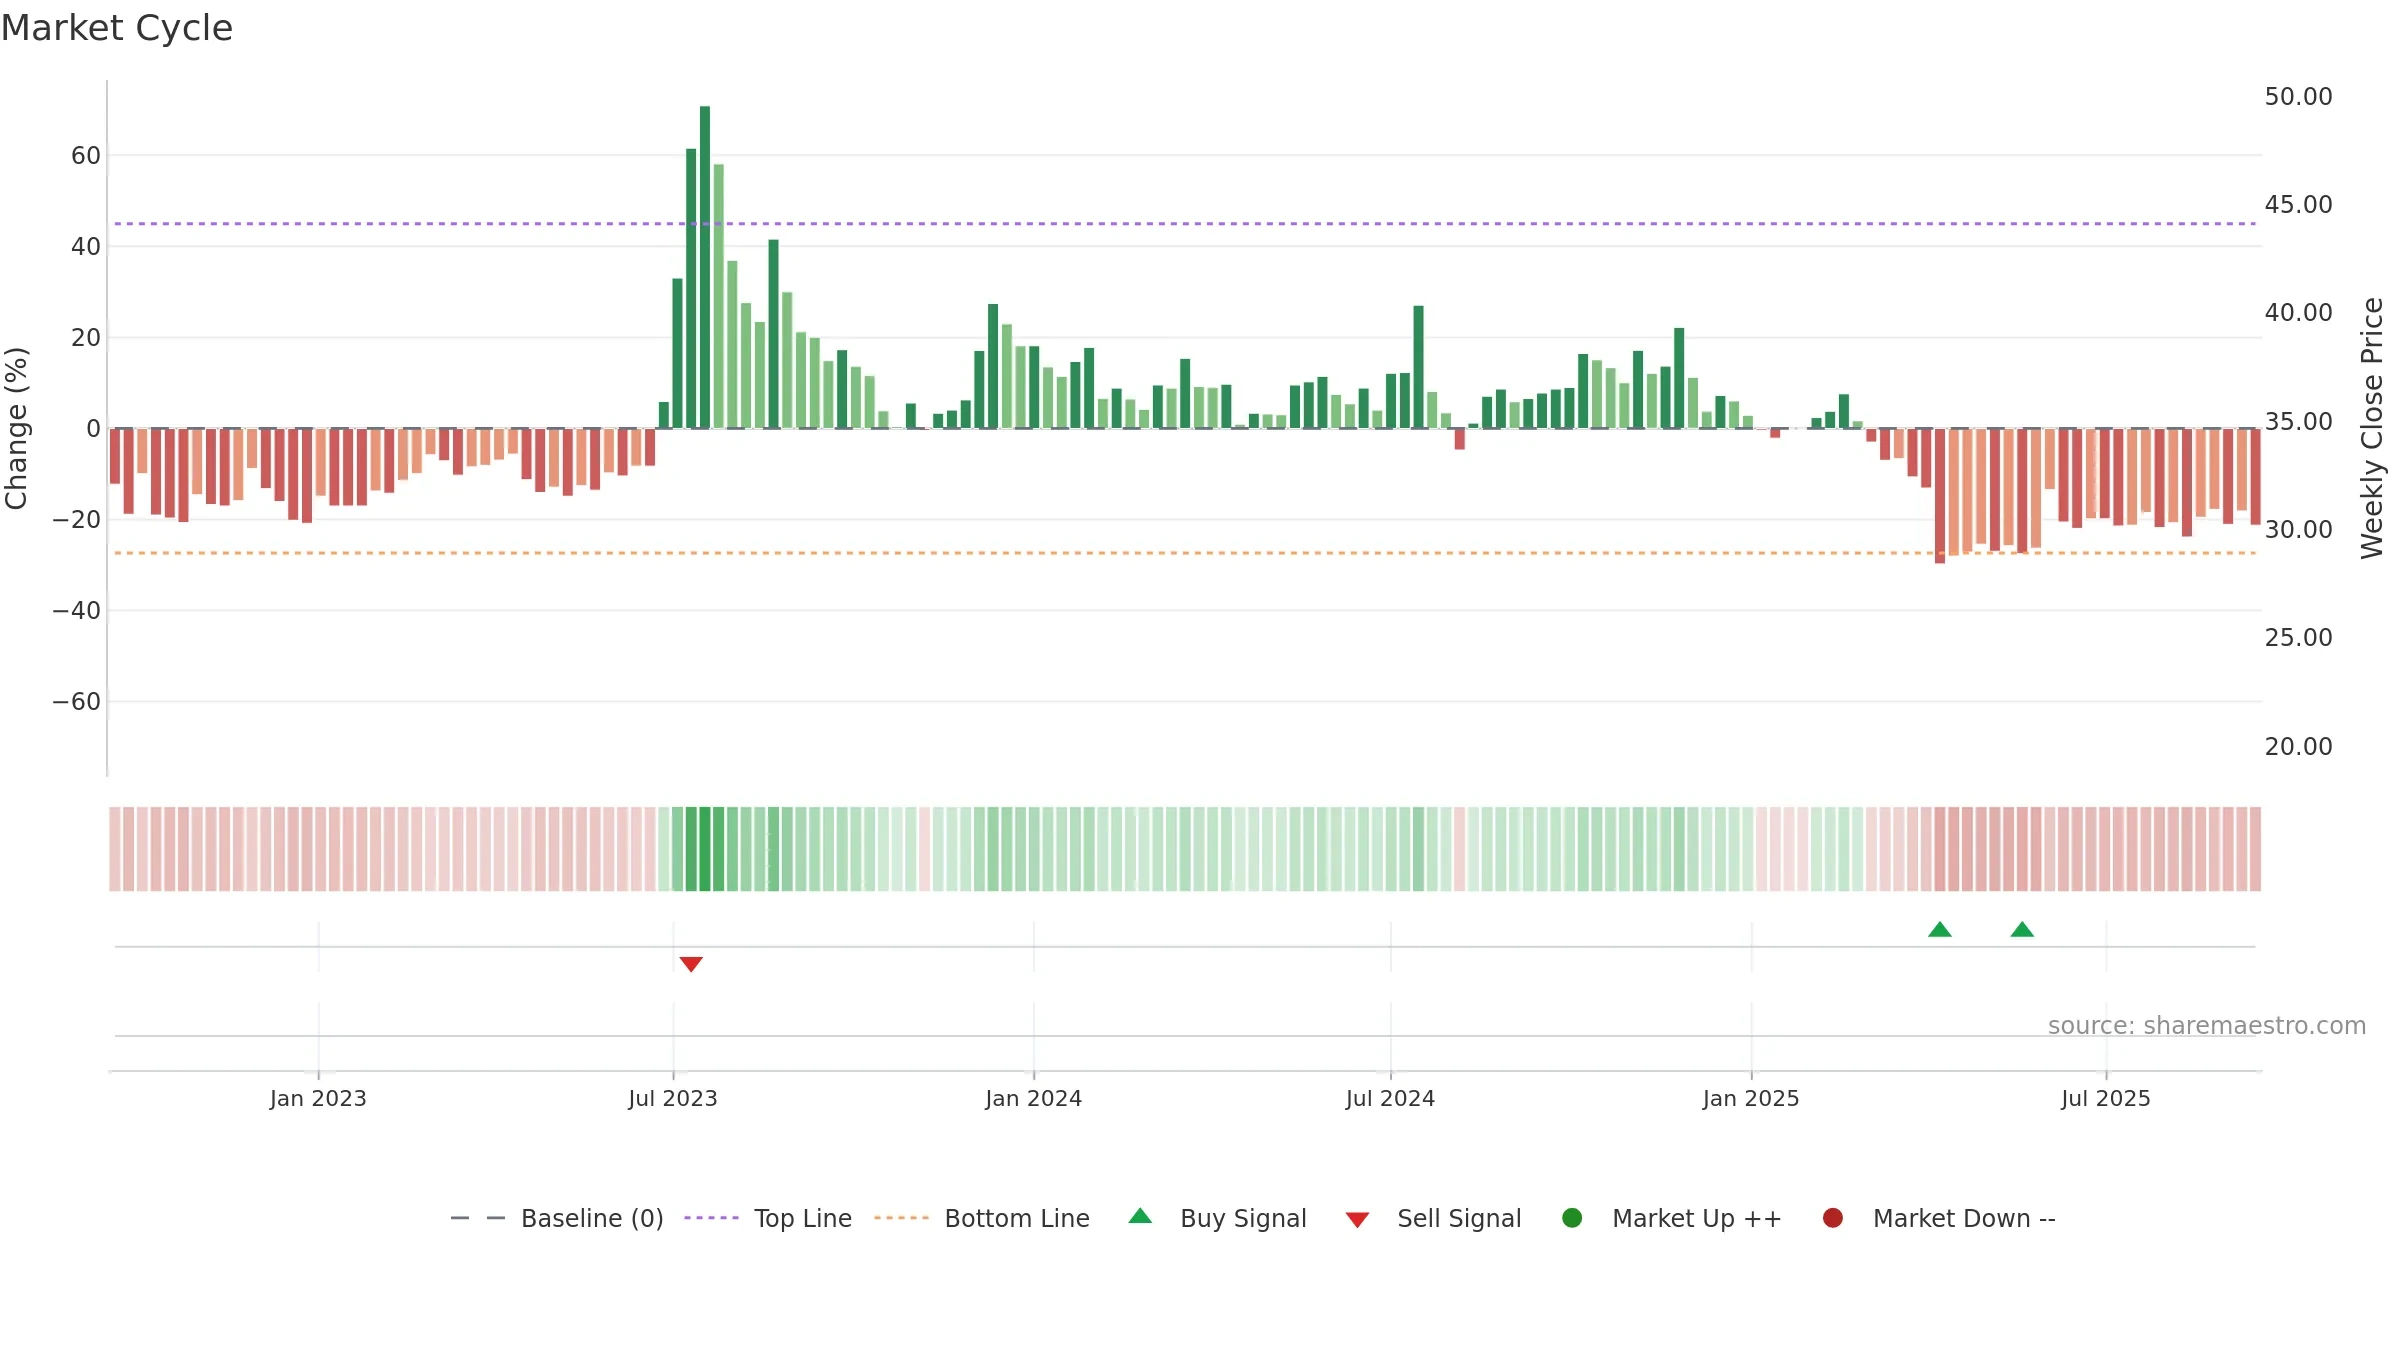The height and width of the screenshot is (1350, 2400).
Task: Click the red Market Down legend circle
Action: 1833,1218
